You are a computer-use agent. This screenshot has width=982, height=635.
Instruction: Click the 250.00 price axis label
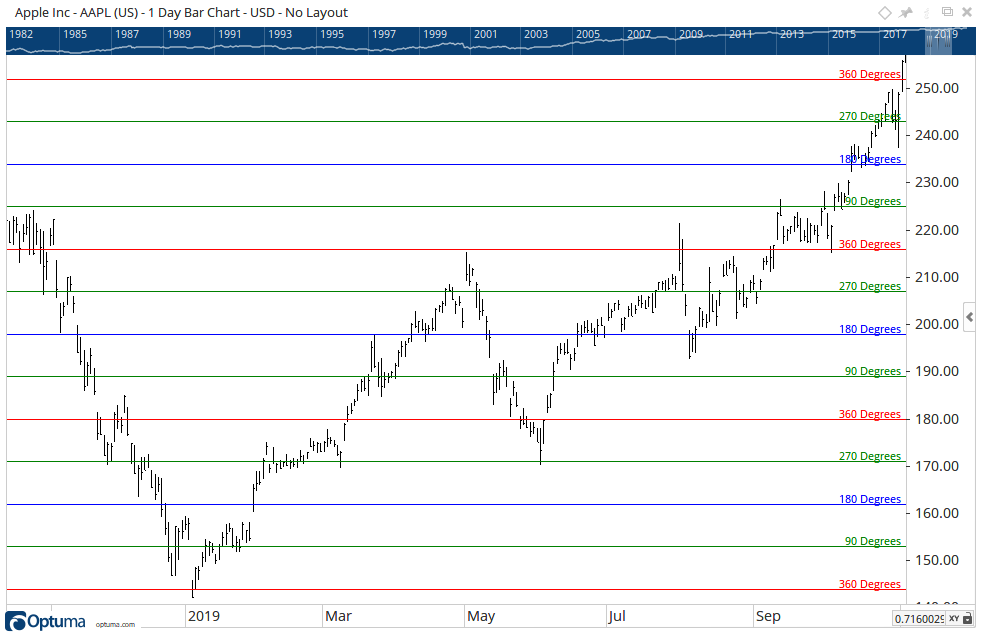(x=937, y=88)
